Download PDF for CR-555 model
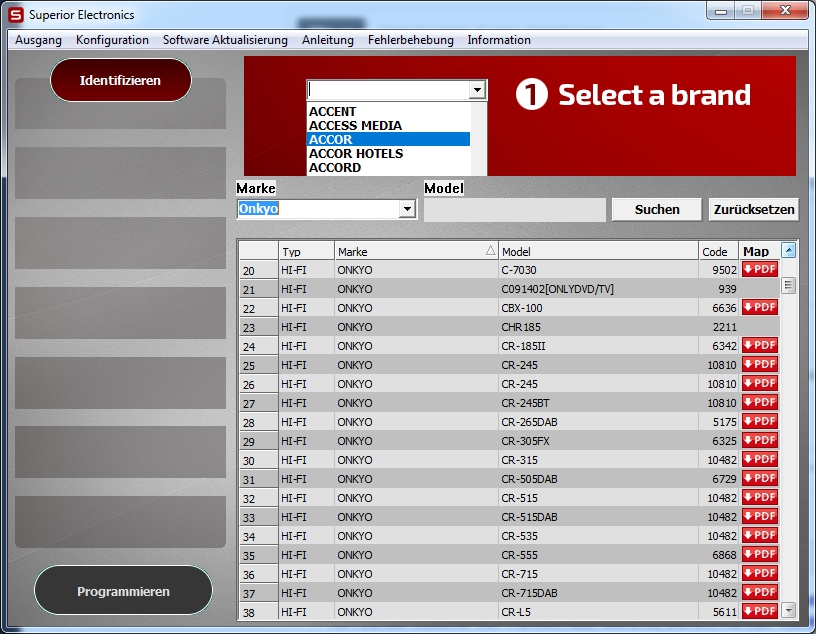 759,554
